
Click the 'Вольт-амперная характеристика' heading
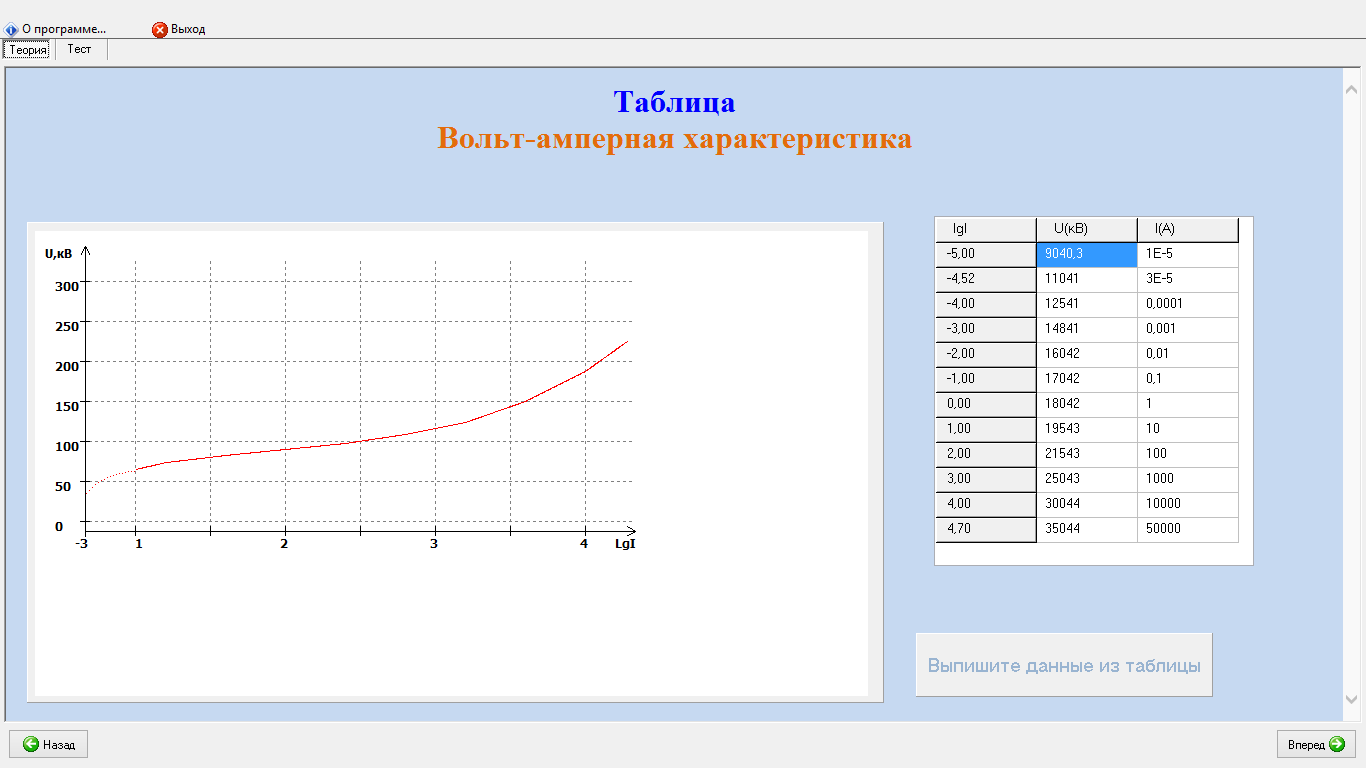[x=674, y=138]
